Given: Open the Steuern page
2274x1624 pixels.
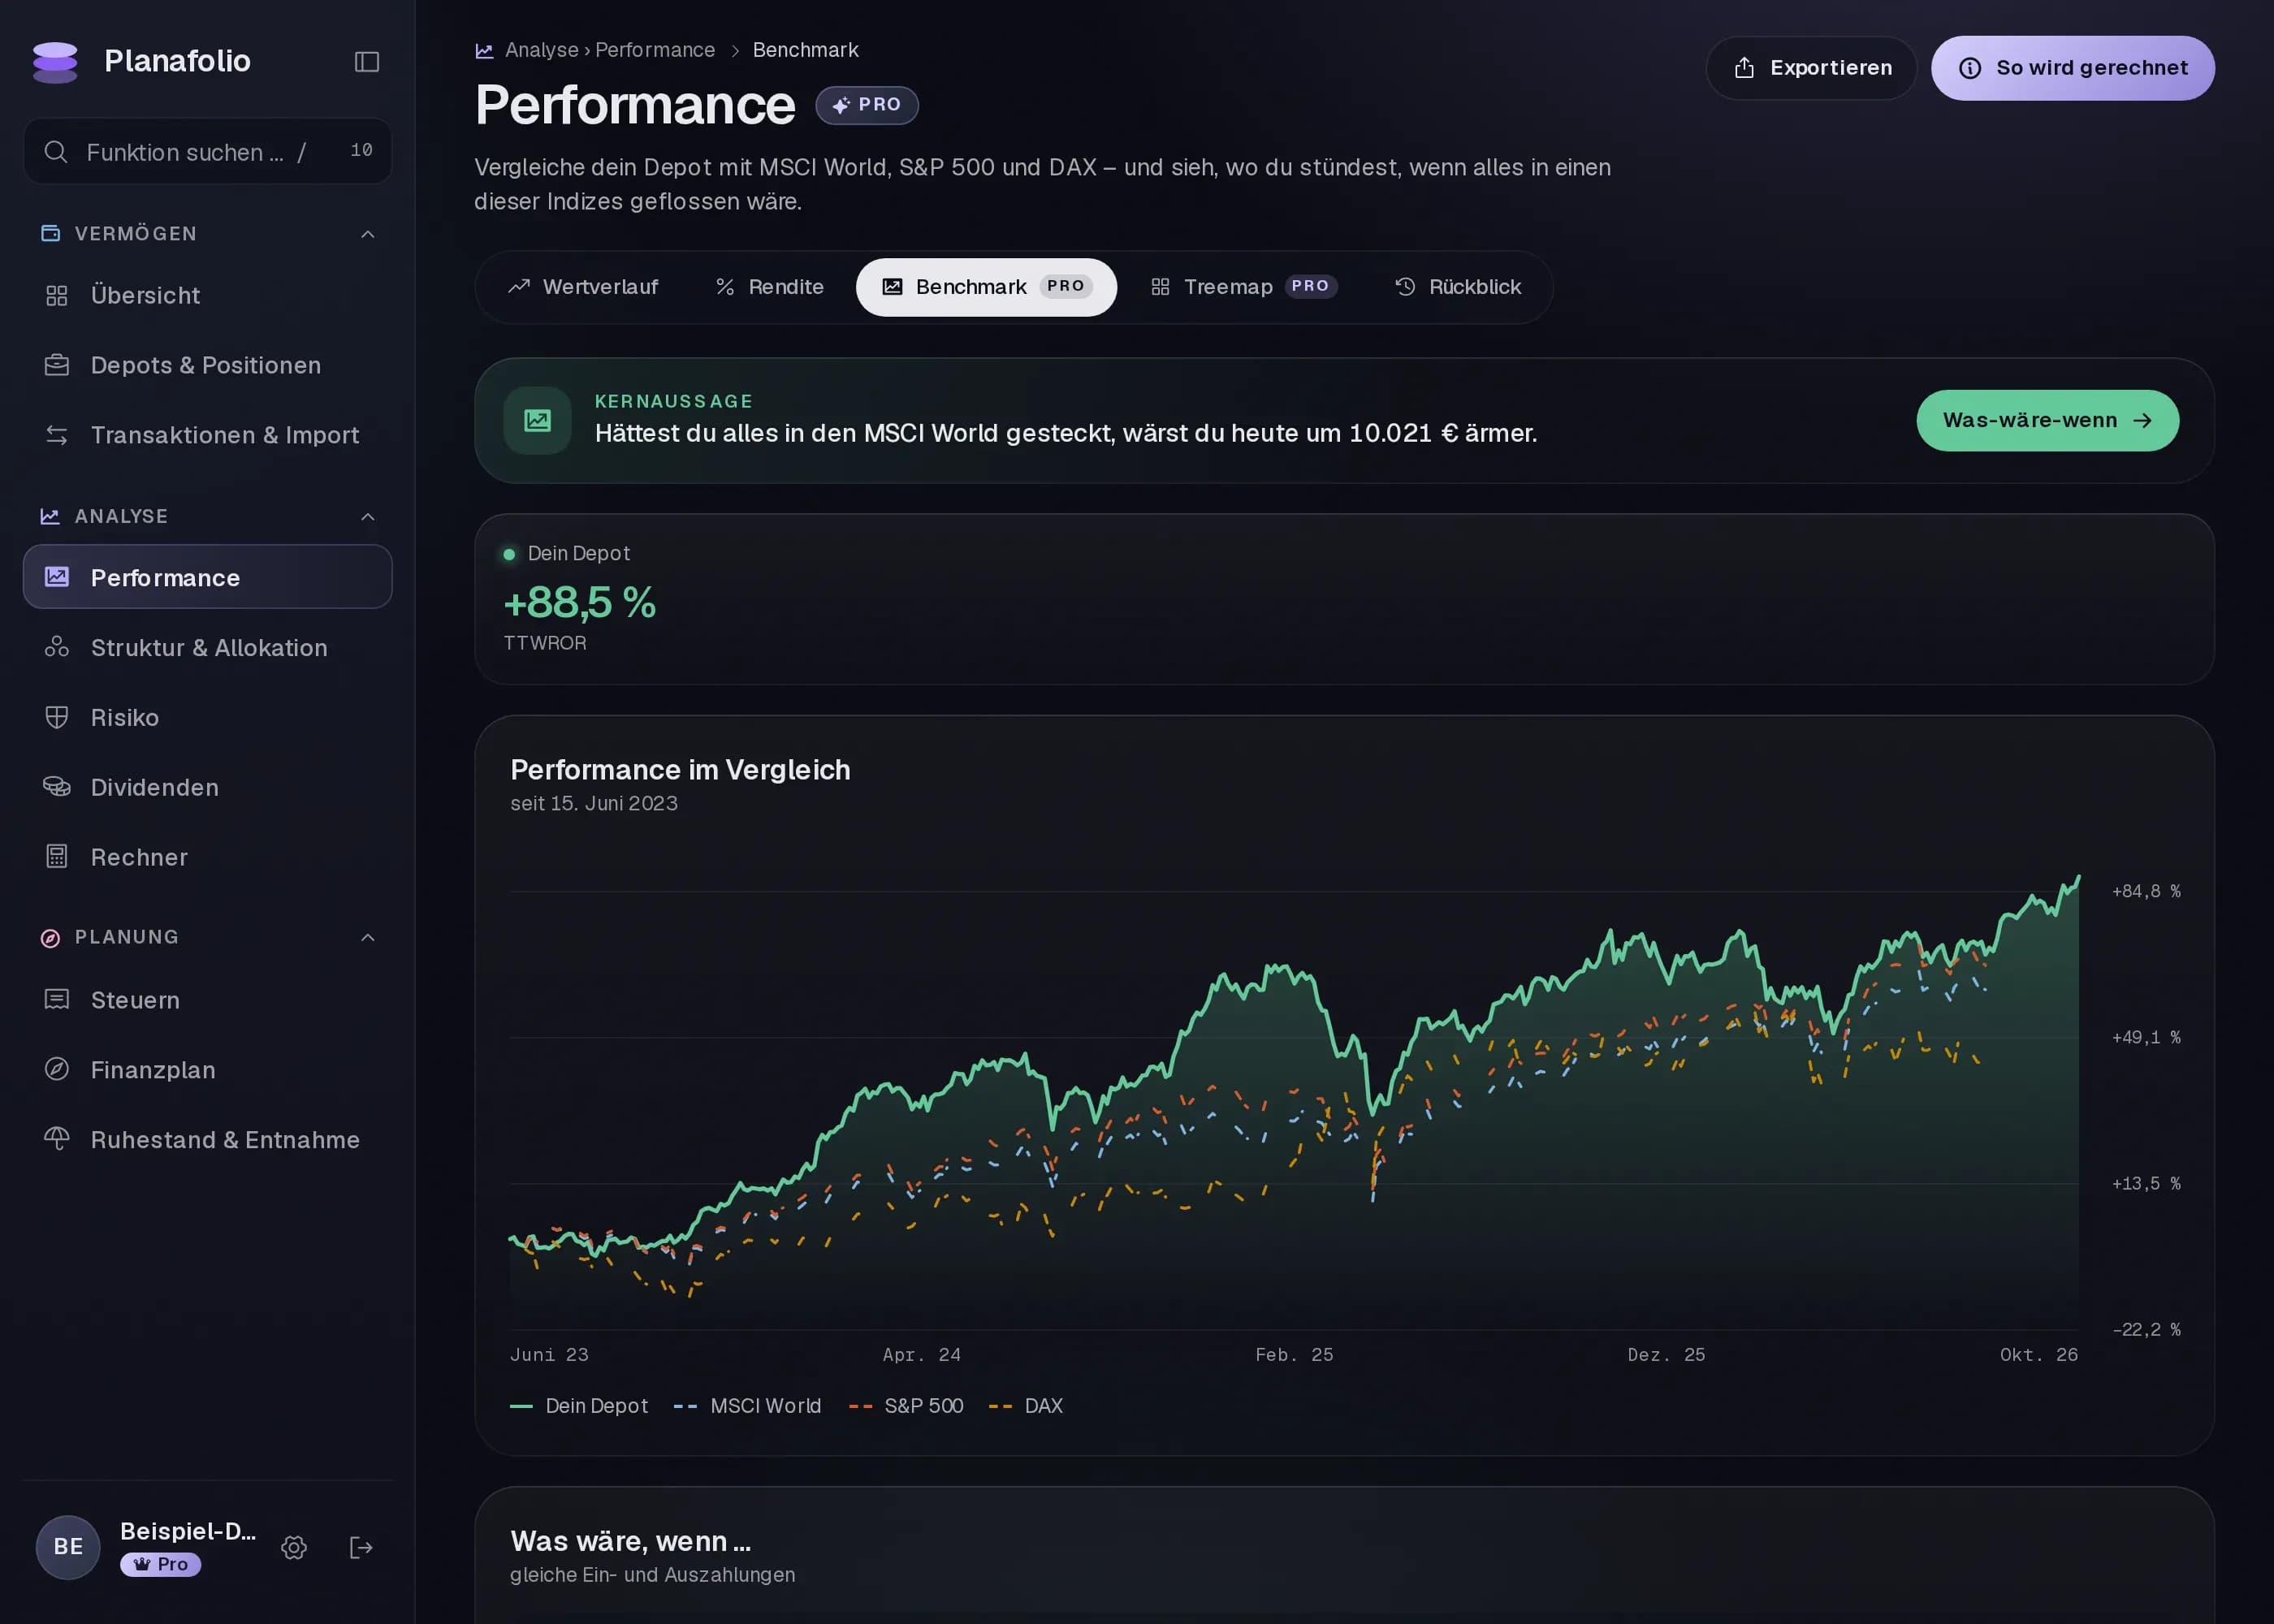Looking at the screenshot, I should pyautogui.click(x=207, y=1000).
